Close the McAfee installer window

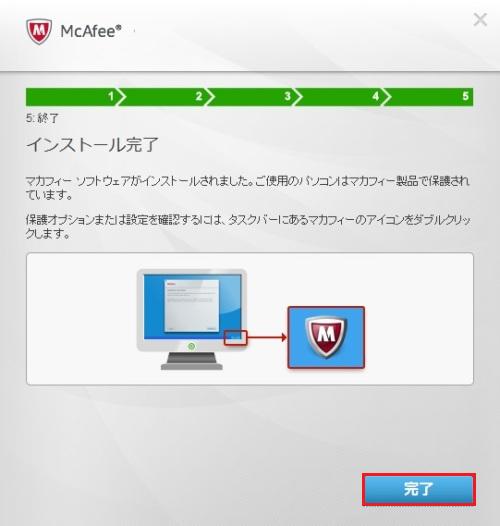pyautogui.click(x=480, y=19)
